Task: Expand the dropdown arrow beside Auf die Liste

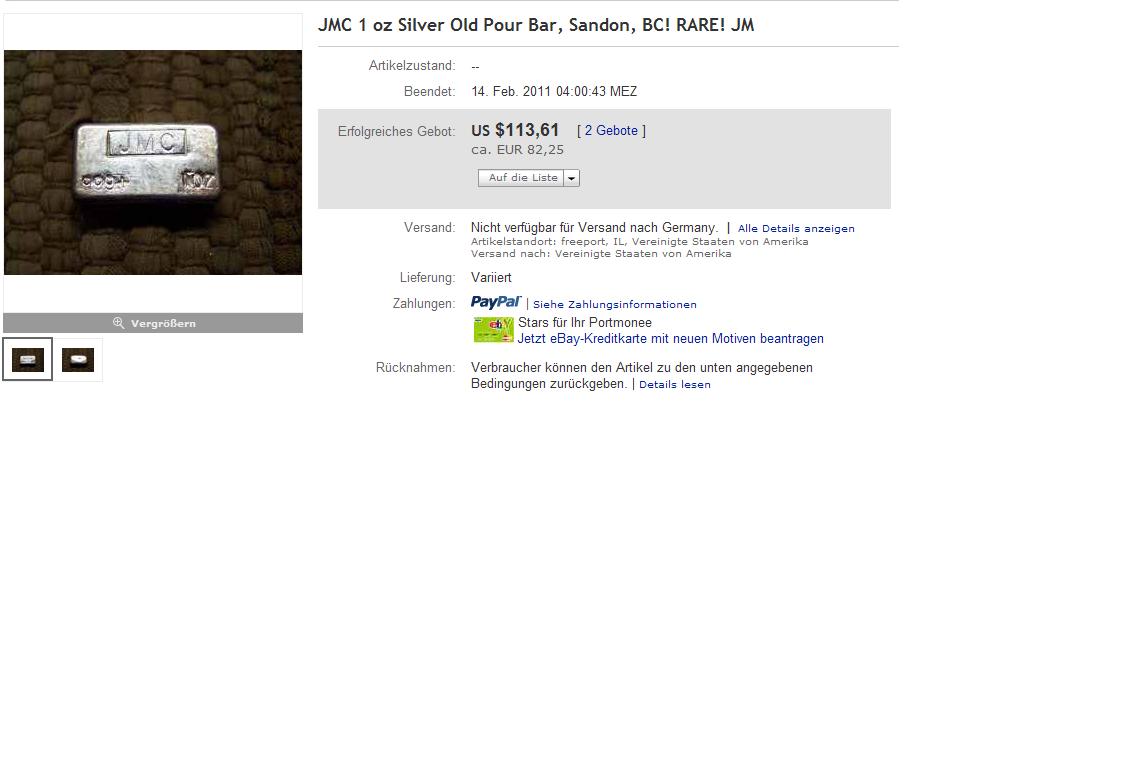Action: (572, 178)
